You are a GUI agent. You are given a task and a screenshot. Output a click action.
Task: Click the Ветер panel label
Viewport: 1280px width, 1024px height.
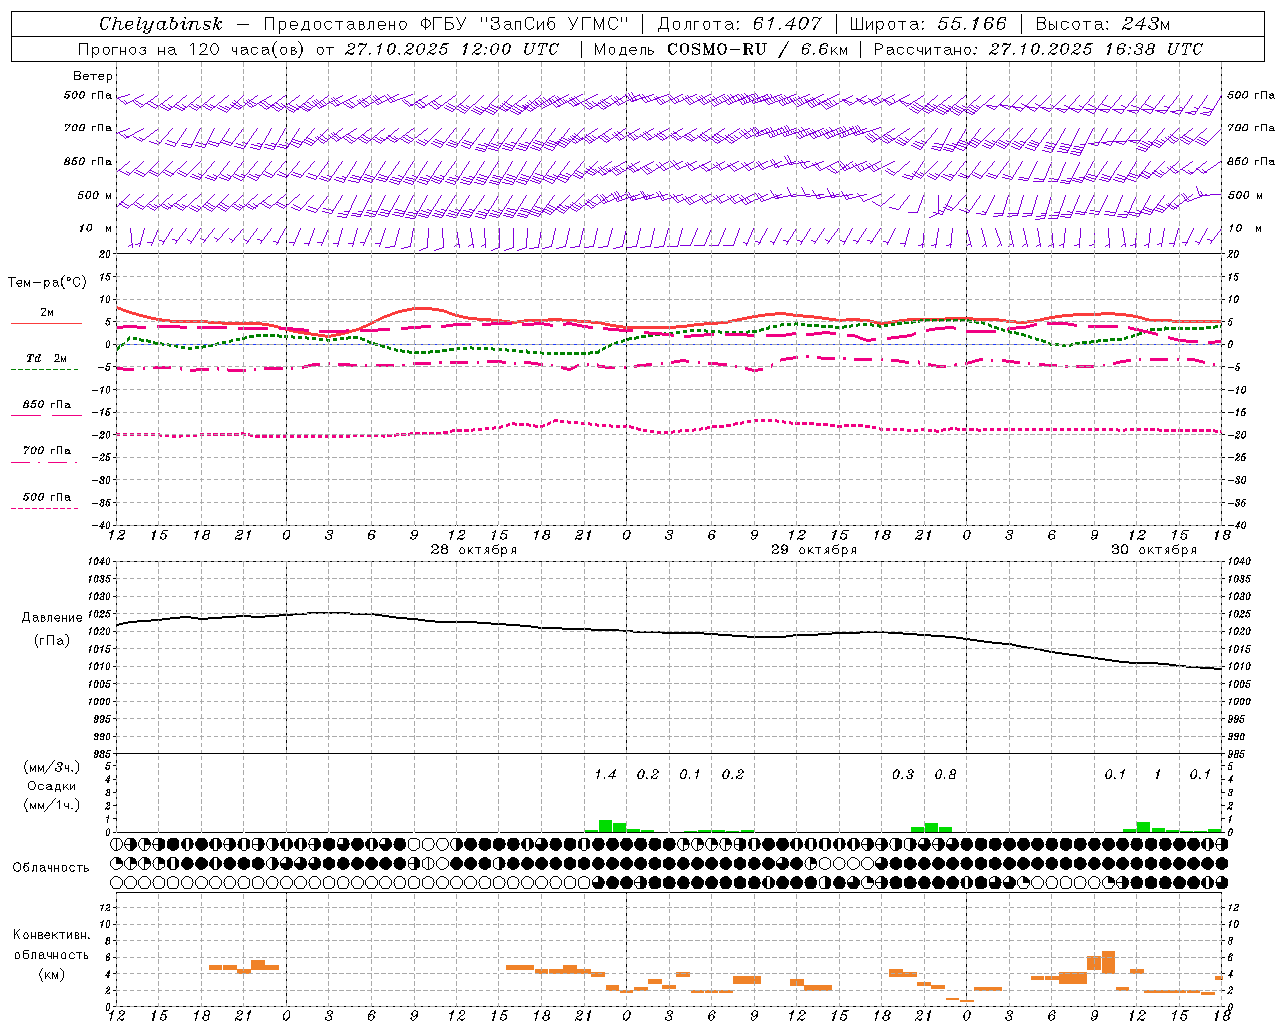click(93, 76)
